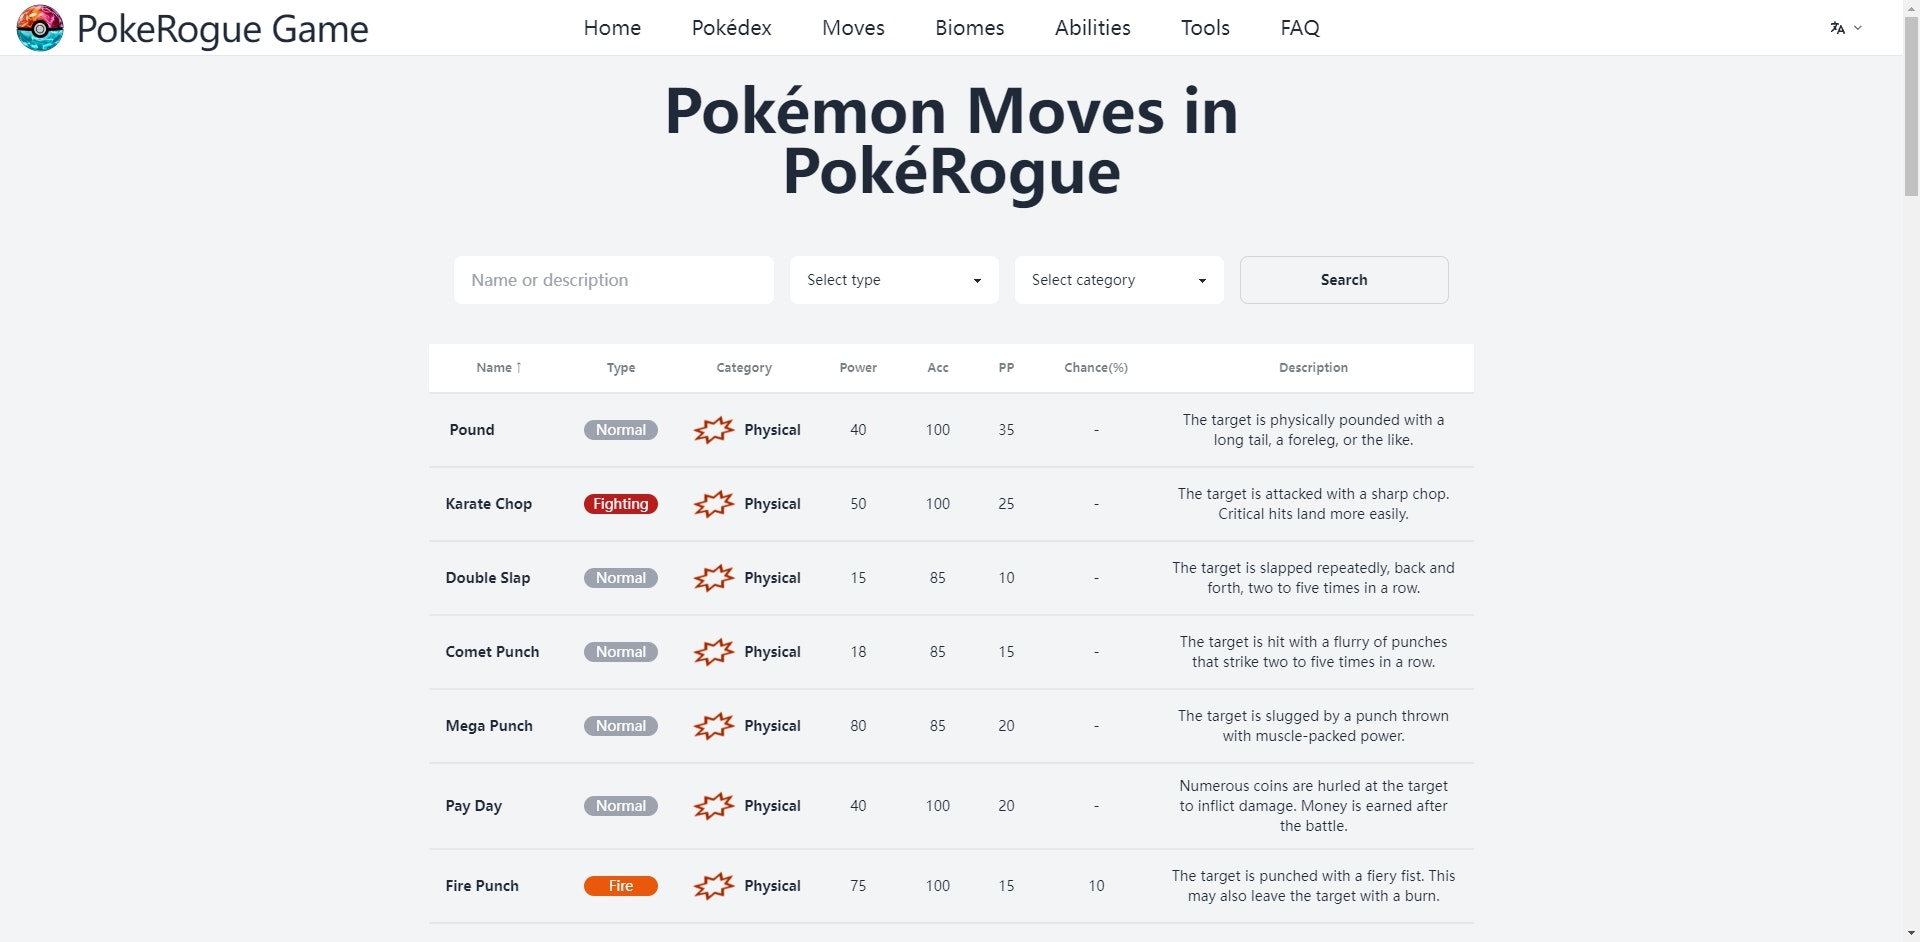The image size is (1920, 942).
Task: Sort by the Chance(%) column header
Action: pyautogui.click(x=1096, y=368)
